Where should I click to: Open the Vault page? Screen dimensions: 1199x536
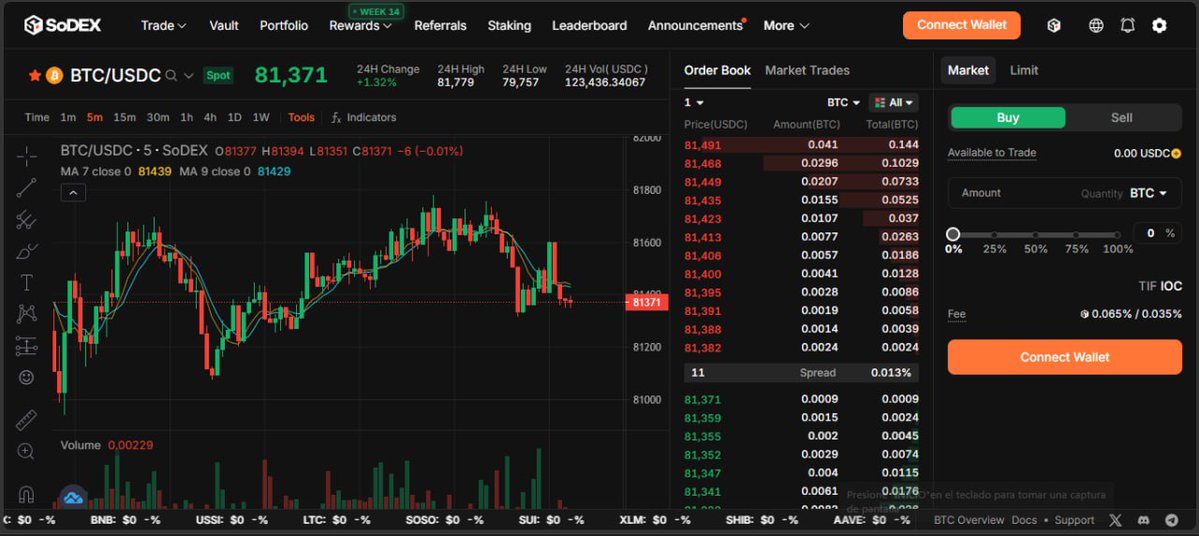pyautogui.click(x=224, y=25)
